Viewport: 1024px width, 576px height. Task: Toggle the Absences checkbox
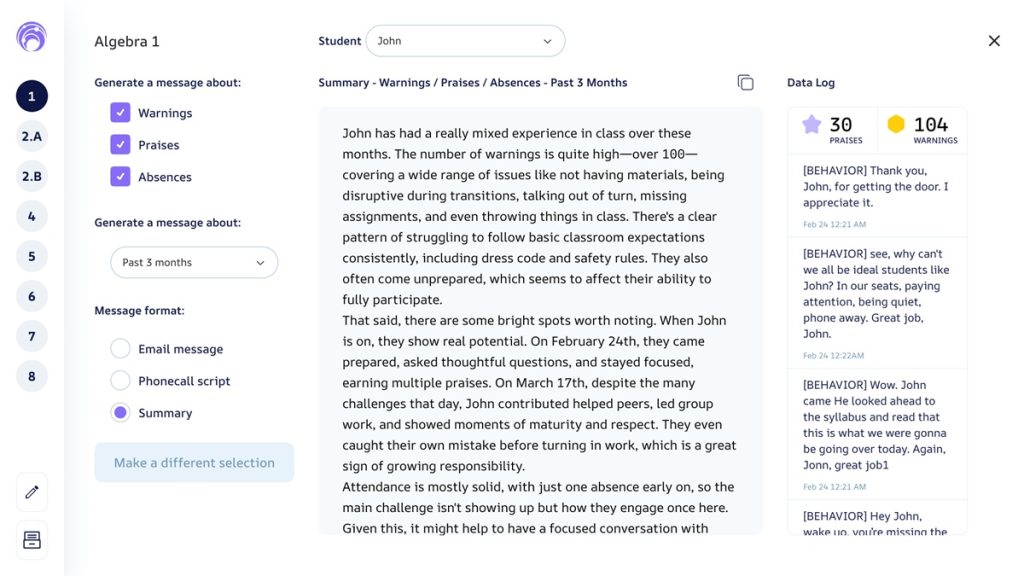tap(120, 176)
